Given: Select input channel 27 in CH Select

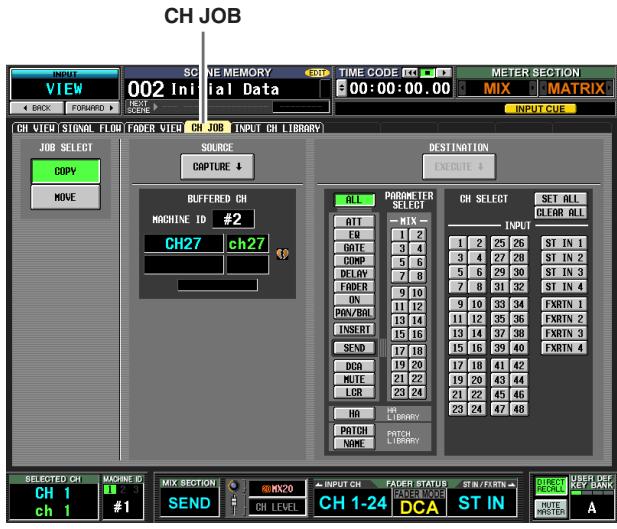Looking at the screenshot, I should coord(500,258).
